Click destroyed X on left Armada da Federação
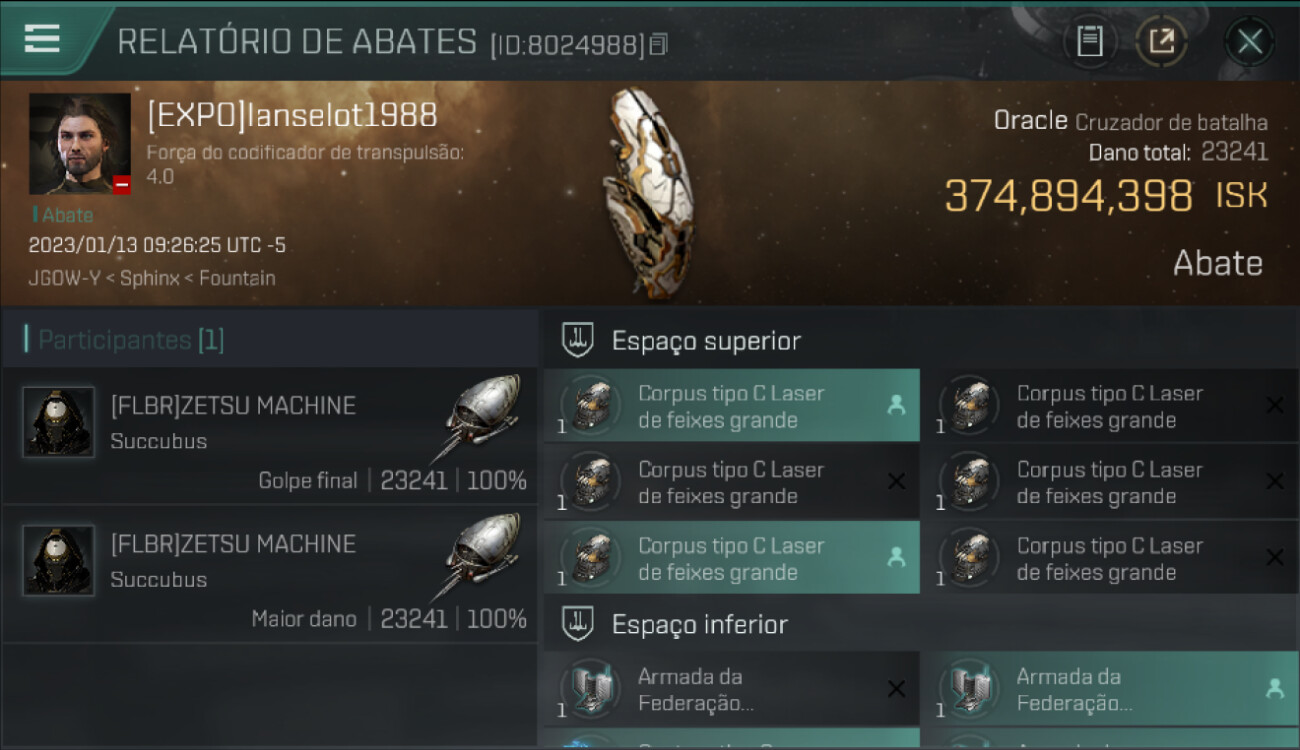 pyautogui.click(x=896, y=689)
